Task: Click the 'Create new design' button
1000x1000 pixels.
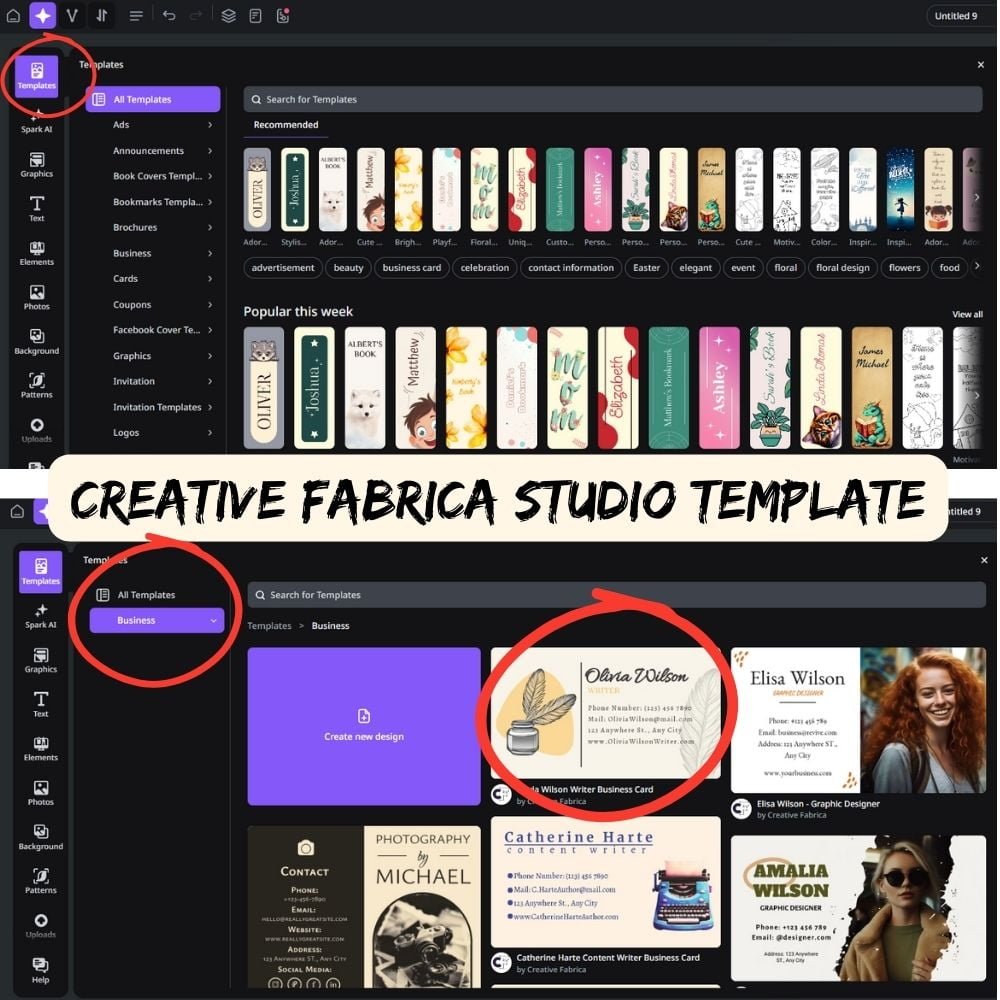Action: (x=364, y=727)
